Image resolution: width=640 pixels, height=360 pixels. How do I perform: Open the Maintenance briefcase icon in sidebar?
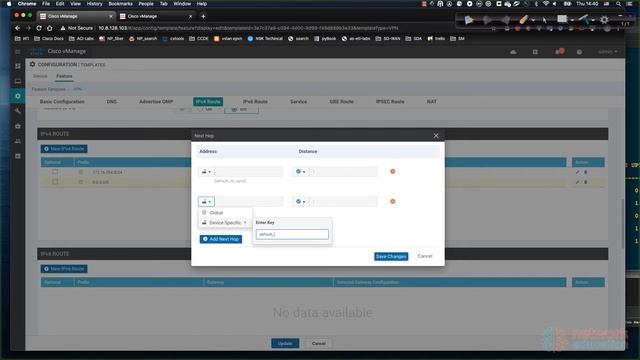(x=18, y=126)
